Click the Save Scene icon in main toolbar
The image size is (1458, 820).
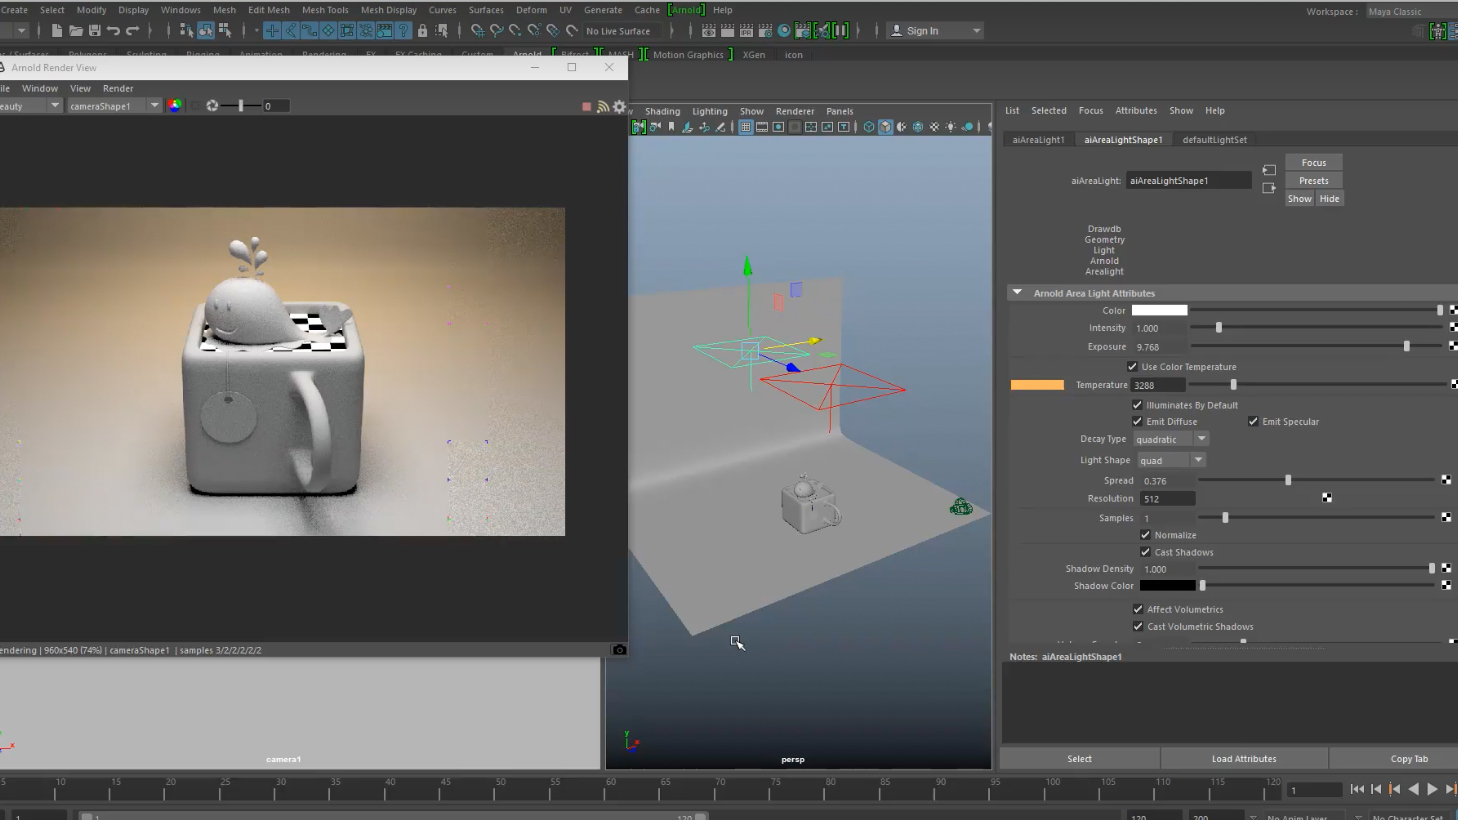(94, 31)
